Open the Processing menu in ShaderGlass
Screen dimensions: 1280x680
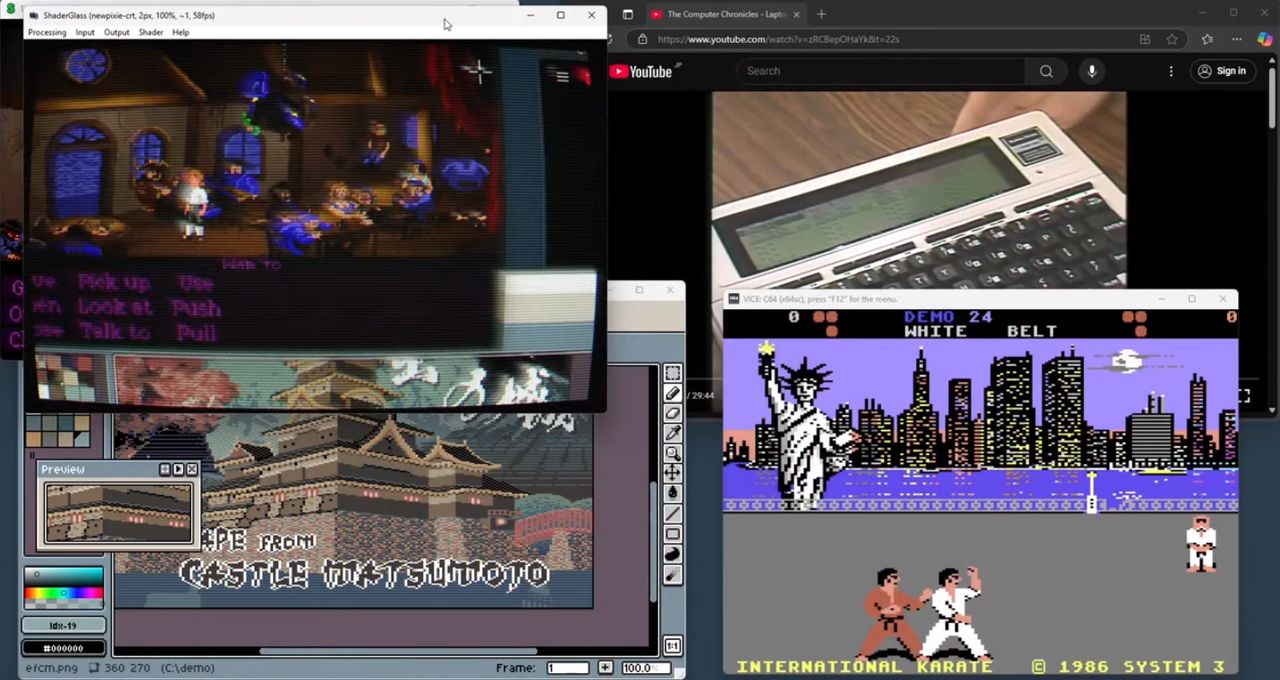tap(47, 32)
